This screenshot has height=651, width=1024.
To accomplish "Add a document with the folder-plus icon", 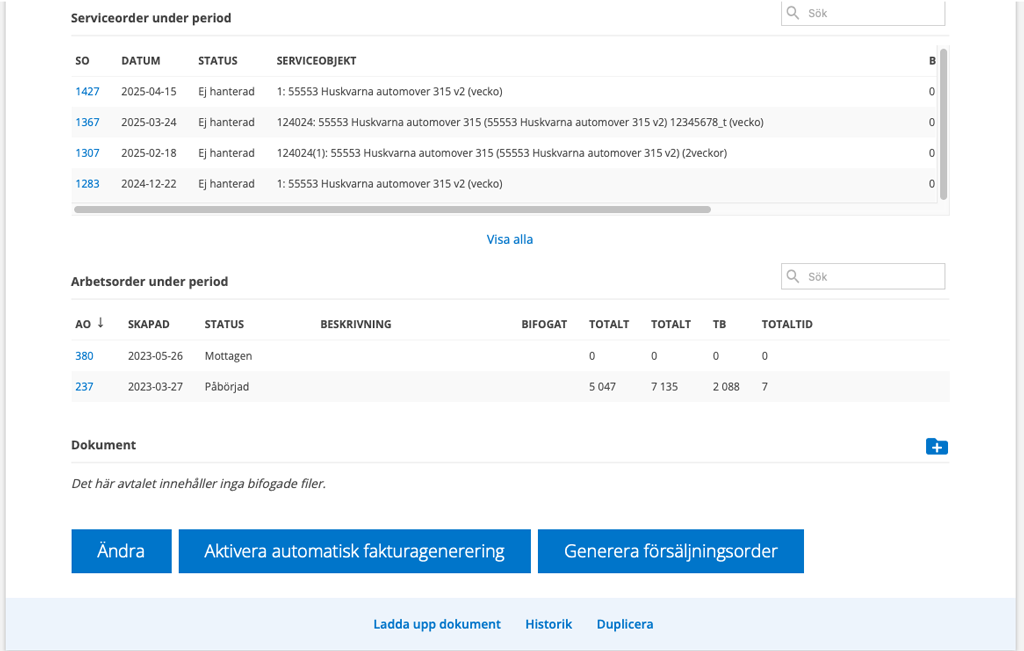I will 936,447.
